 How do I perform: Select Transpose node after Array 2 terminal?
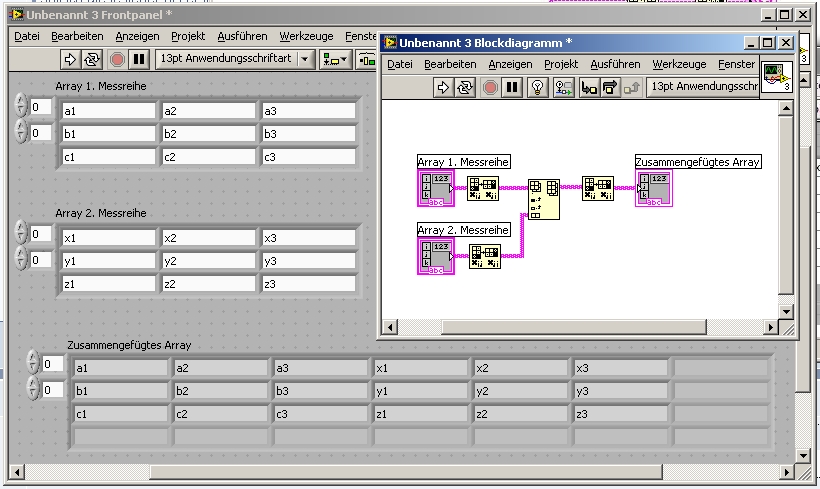point(485,256)
